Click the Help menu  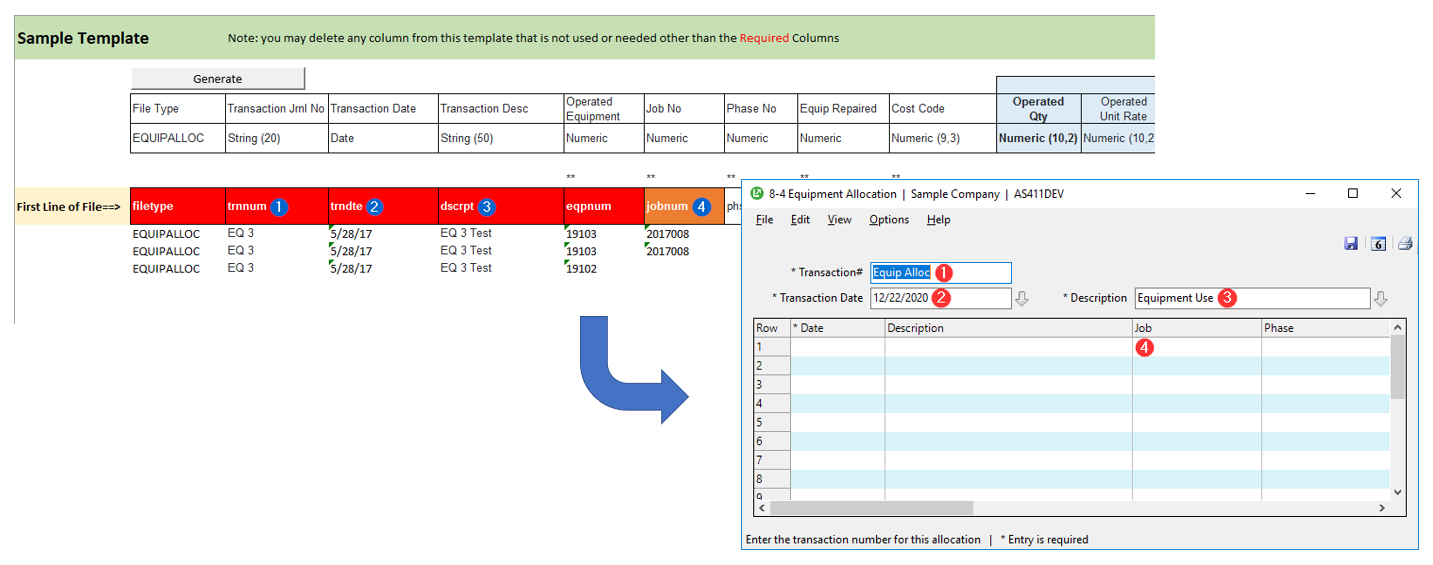click(938, 220)
